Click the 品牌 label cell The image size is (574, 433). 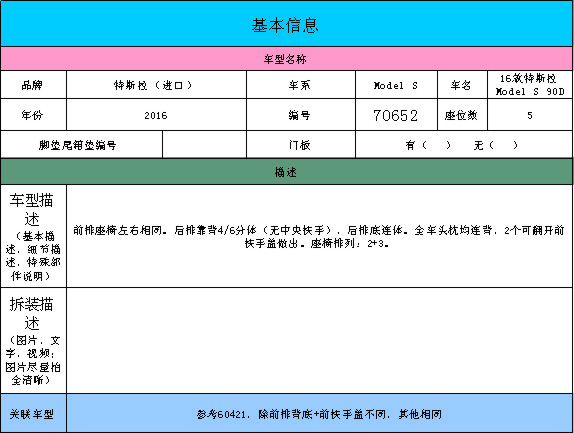33,85
